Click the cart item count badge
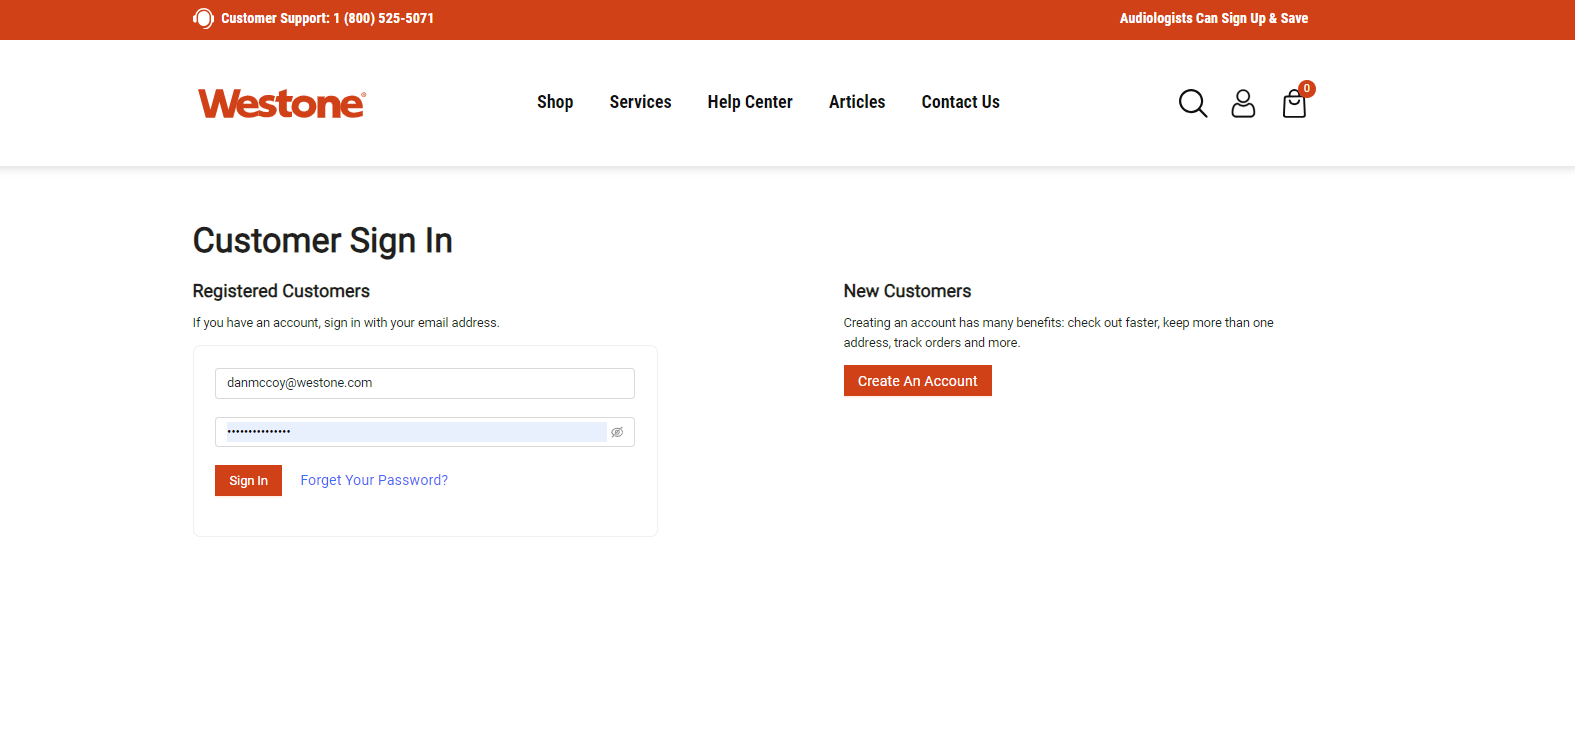The height and width of the screenshot is (744, 1575). pyautogui.click(x=1307, y=88)
